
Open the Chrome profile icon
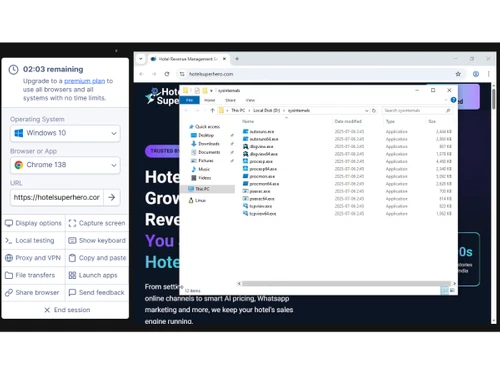[476, 74]
